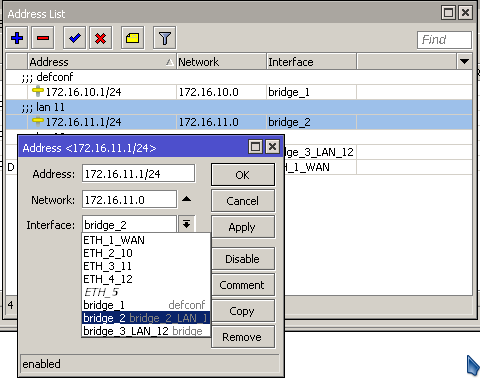Viewport: 480px width, 379px height.
Task: Remove selected address using the minus icon
Action: pyautogui.click(x=43, y=38)
